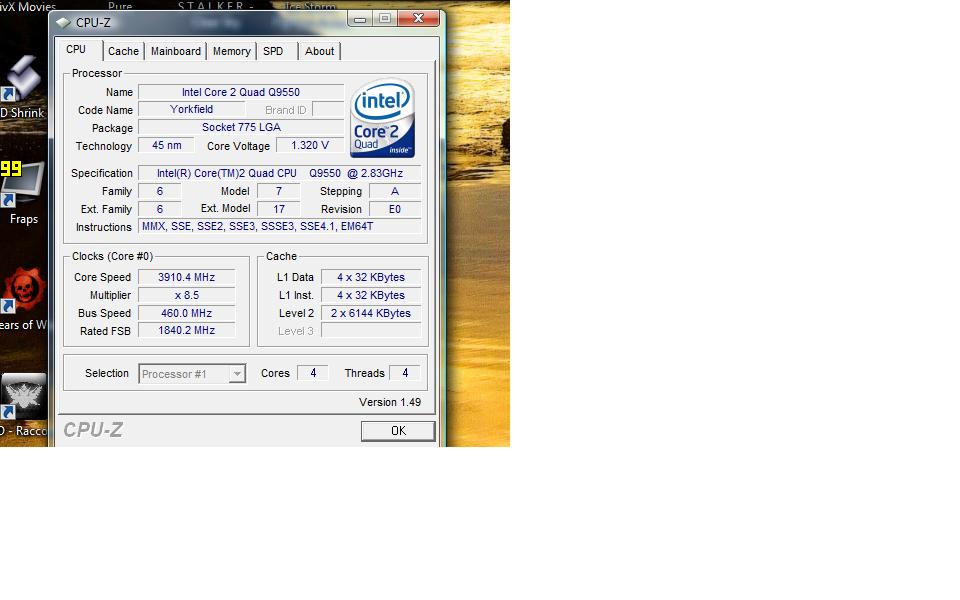This screenshot has height=600, width=960.
Task: Expand the Processor #1 selection dropdown
Action: coord(237,373)
